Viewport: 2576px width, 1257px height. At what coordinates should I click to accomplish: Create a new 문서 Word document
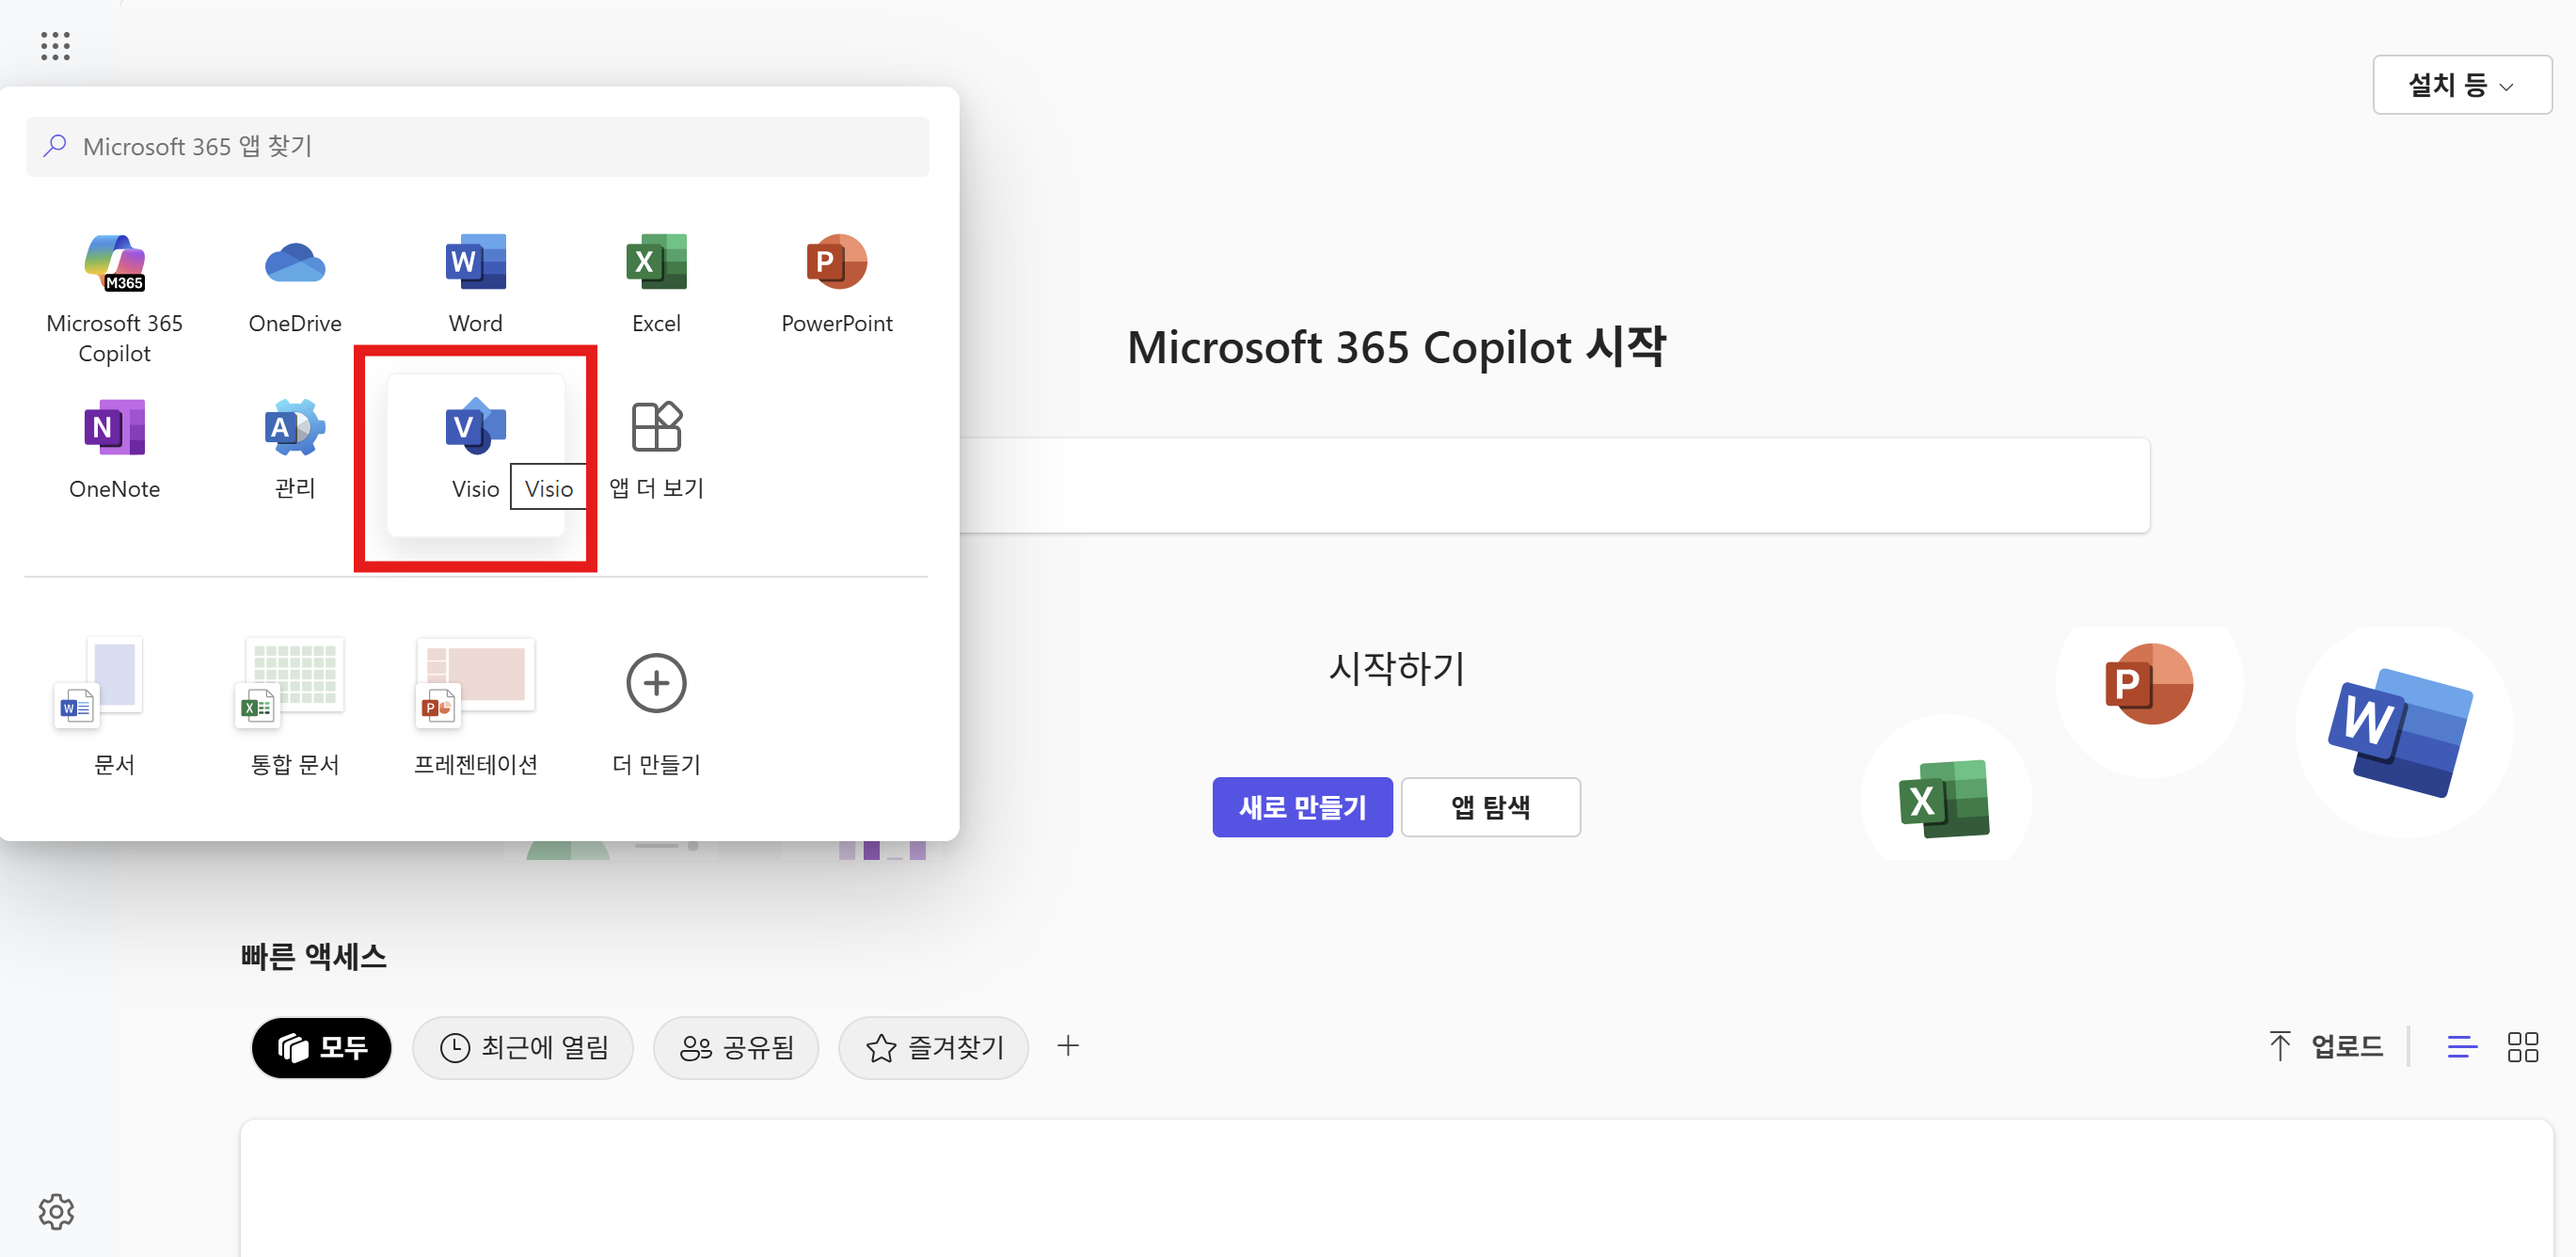[114, 706]
